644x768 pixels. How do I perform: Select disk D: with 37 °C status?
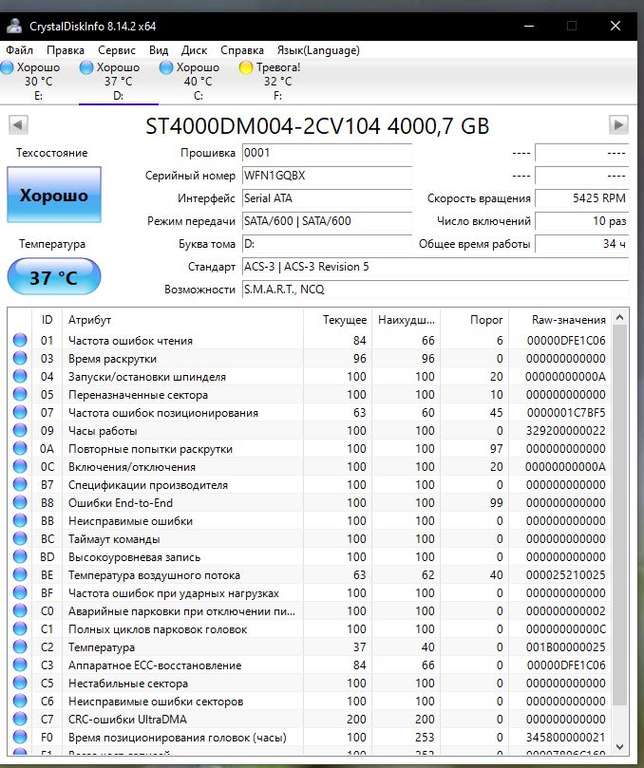[119, 81]
